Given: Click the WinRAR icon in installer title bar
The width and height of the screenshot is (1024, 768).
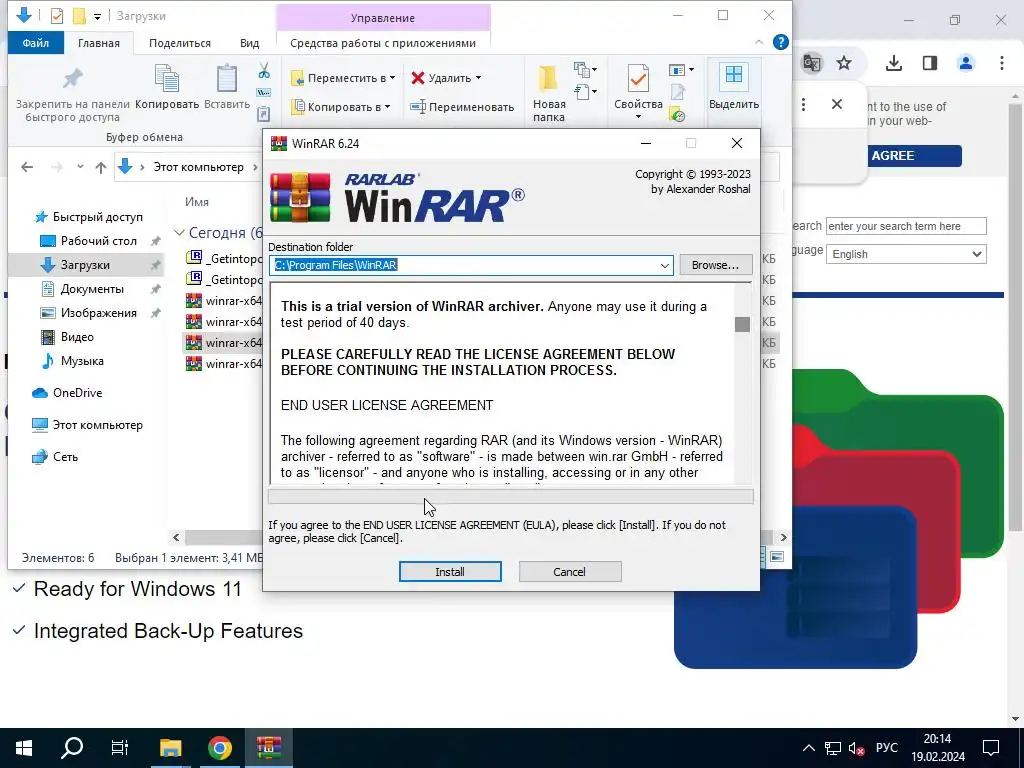Looking at the screenshot, I should pyautogui.click(x=279, y=144).
